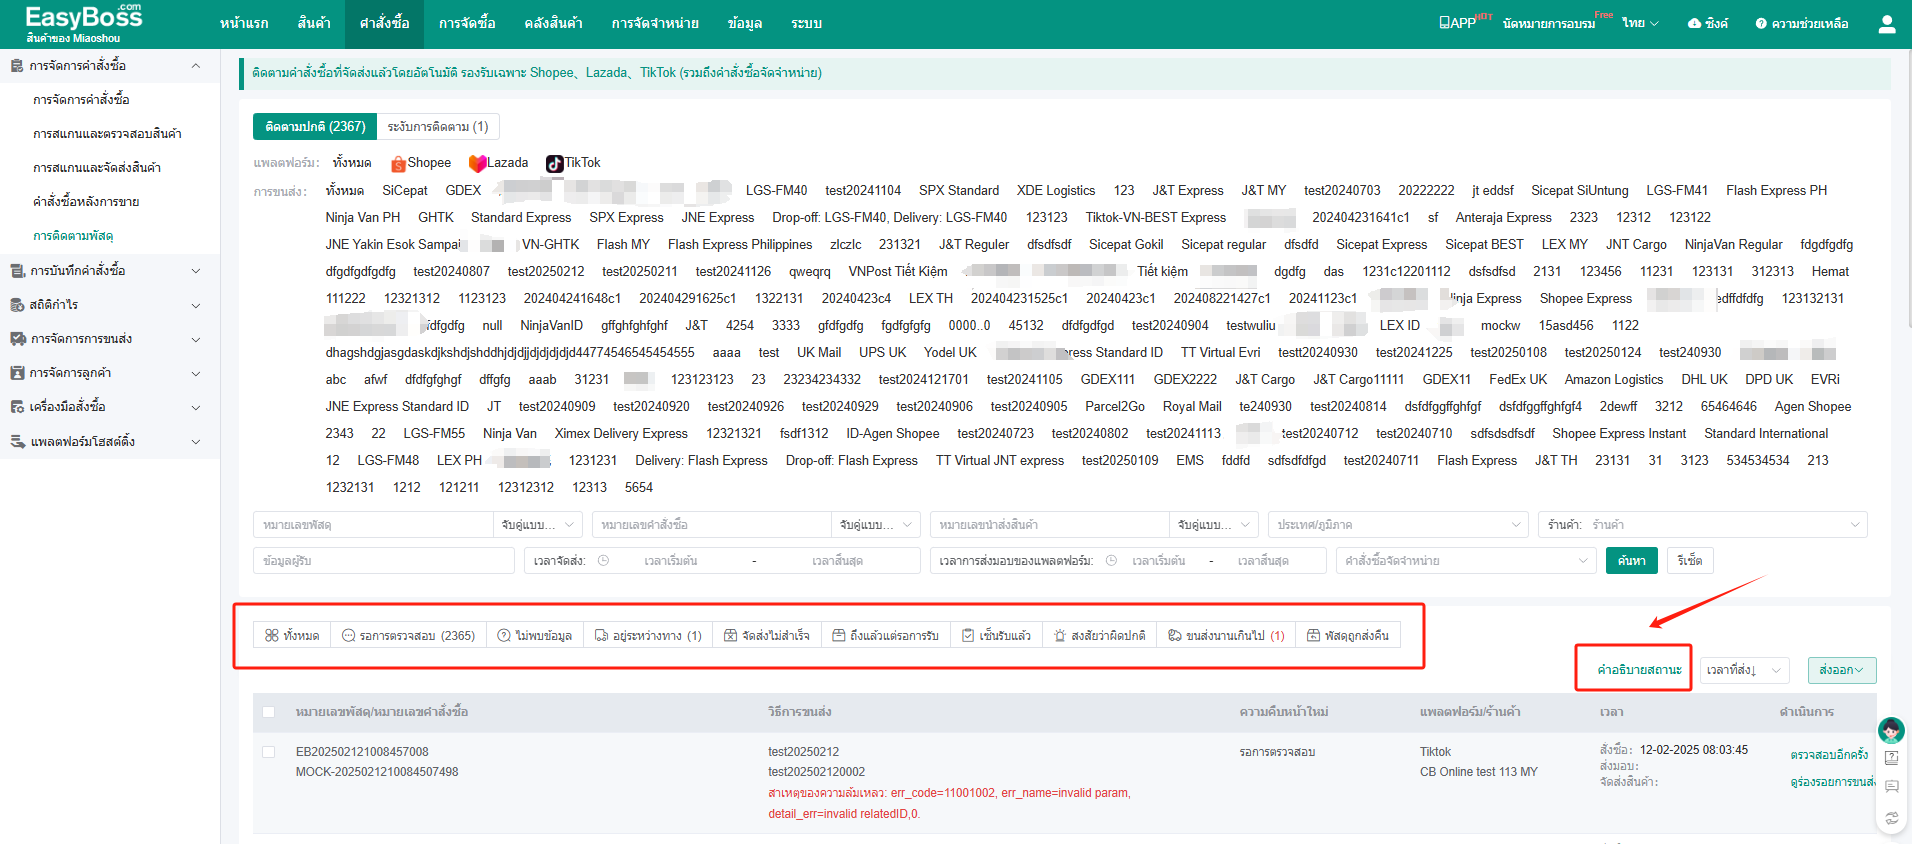Click การบันทึกคำสั่งซื้อ sidebar icon

[17, 271]
